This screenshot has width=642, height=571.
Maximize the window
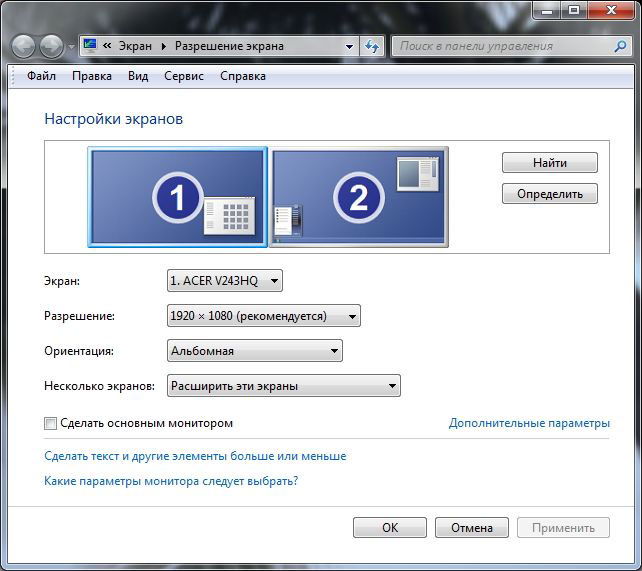574,10
